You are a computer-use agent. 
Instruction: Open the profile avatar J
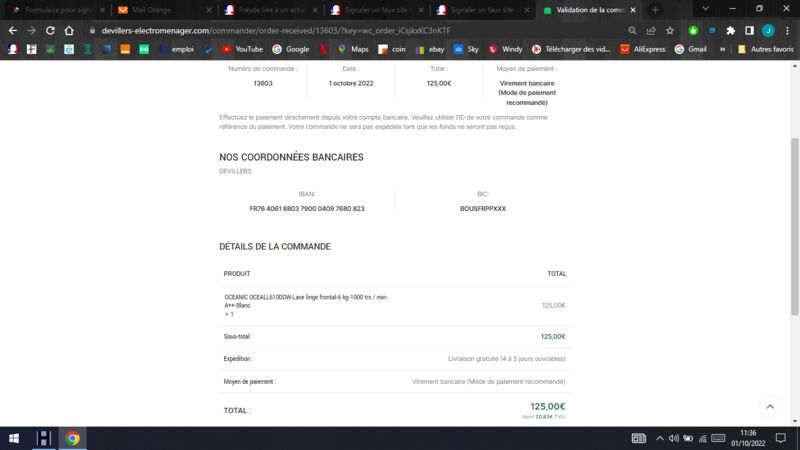tap(768, 31)
